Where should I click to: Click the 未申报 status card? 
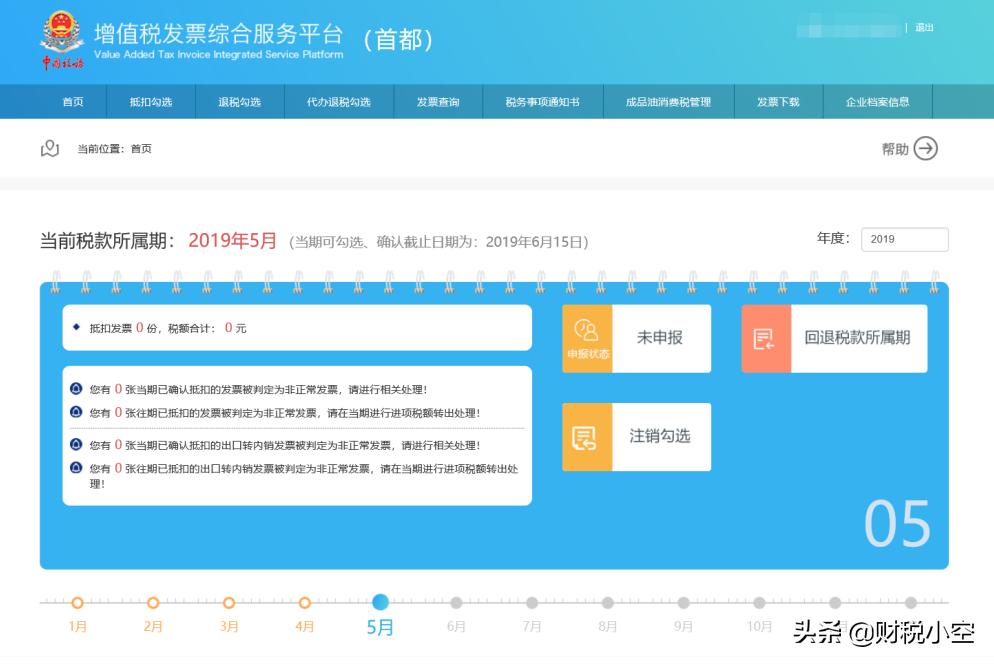(x=660, y=336)
